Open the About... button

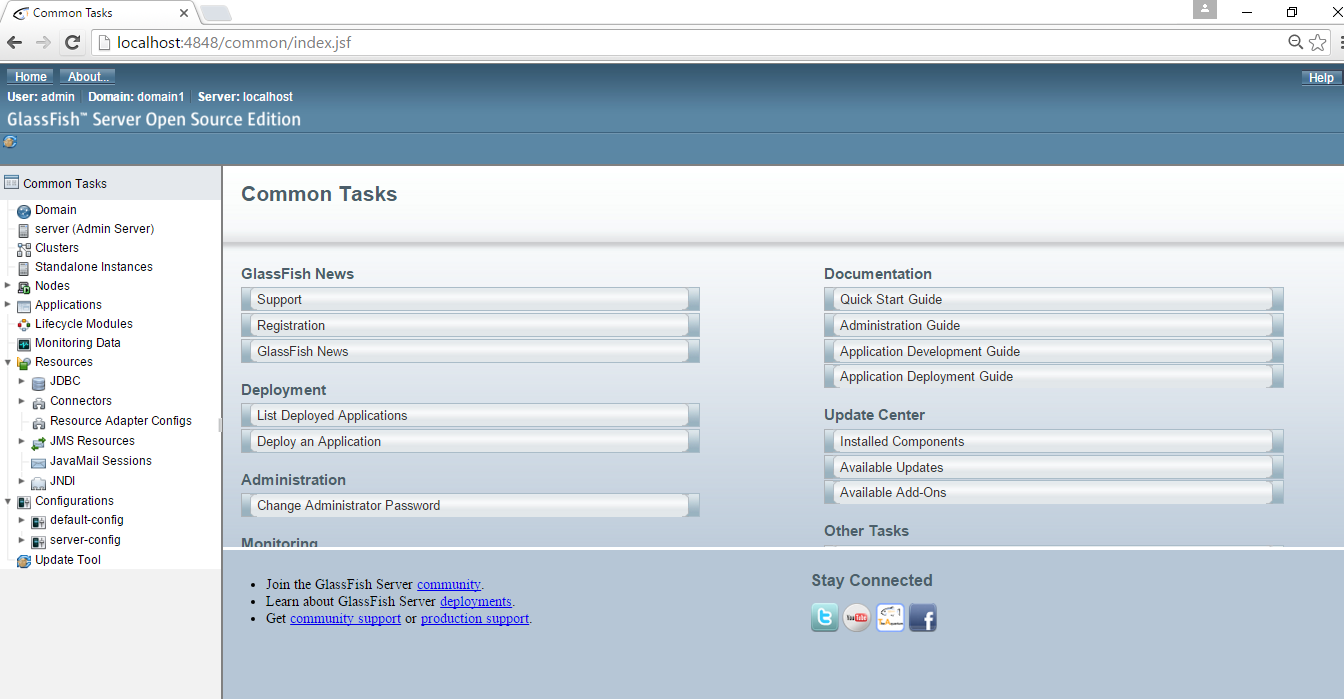coord(88,77)
